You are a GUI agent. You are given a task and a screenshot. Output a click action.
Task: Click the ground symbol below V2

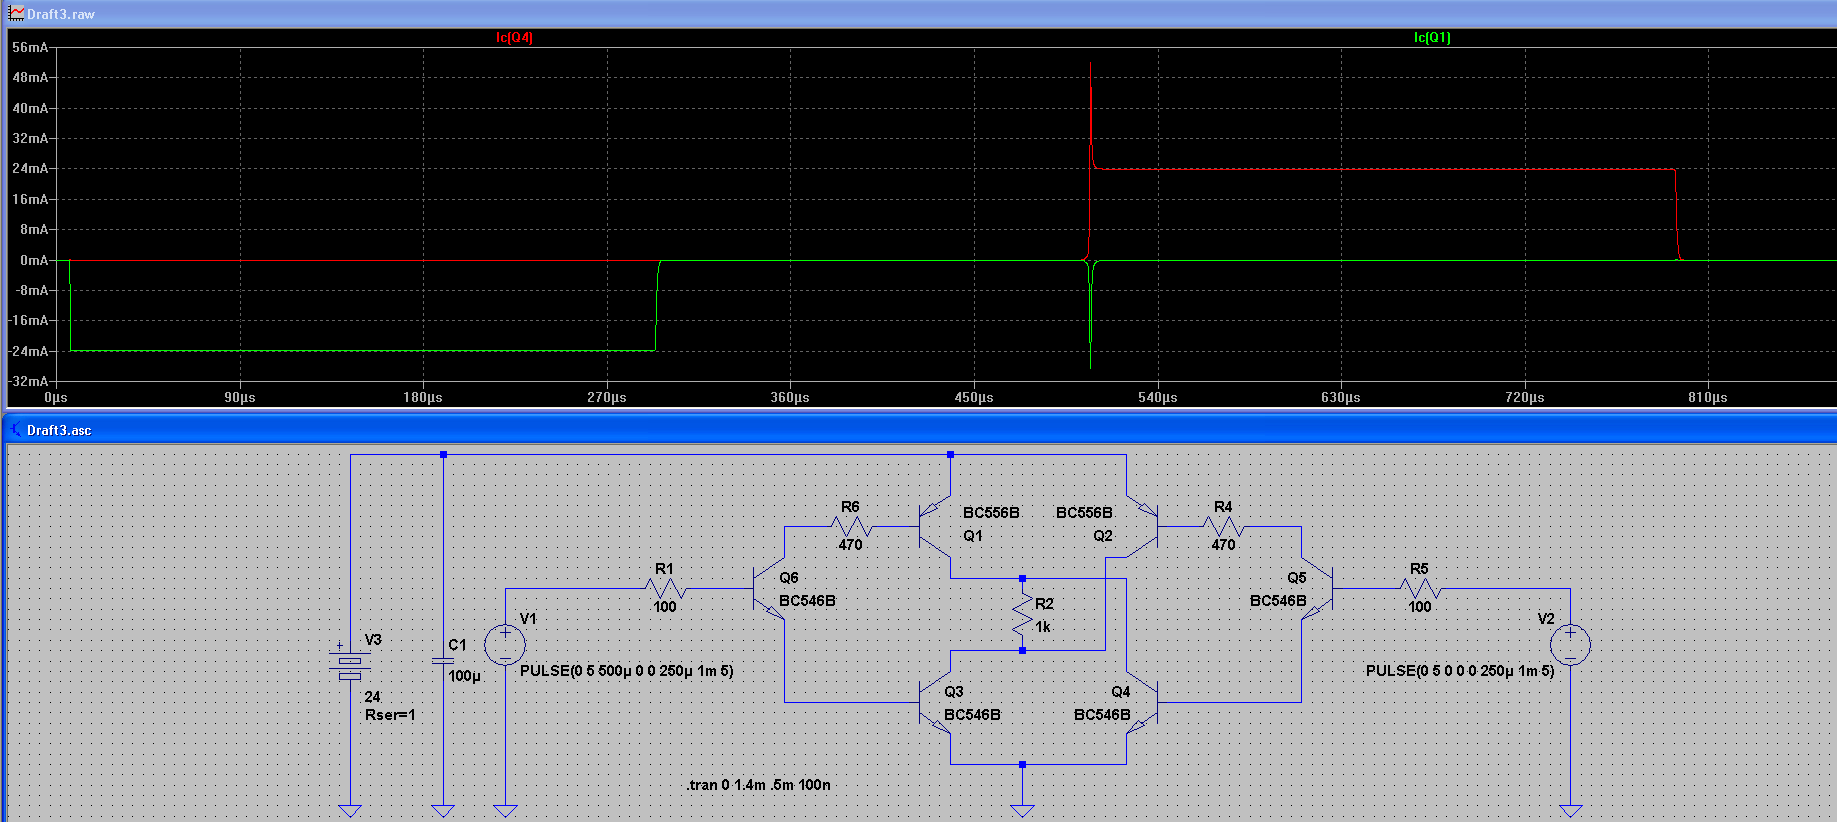[x=1570, y=810]
